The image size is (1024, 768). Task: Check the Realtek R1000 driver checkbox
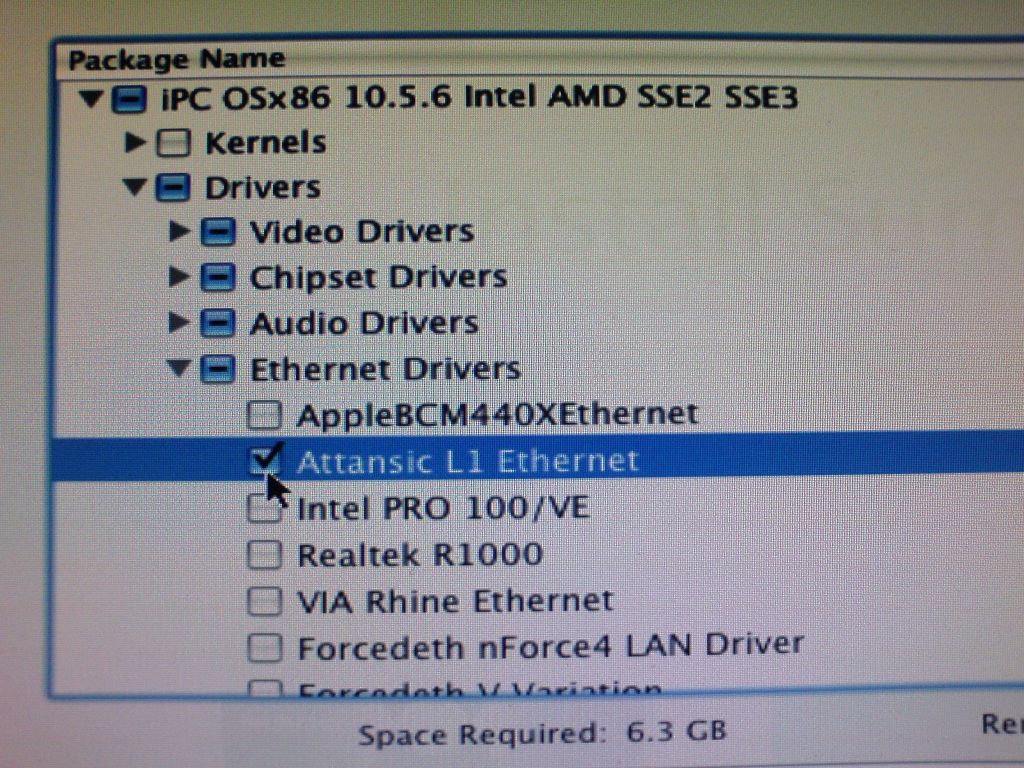point(264,555)
